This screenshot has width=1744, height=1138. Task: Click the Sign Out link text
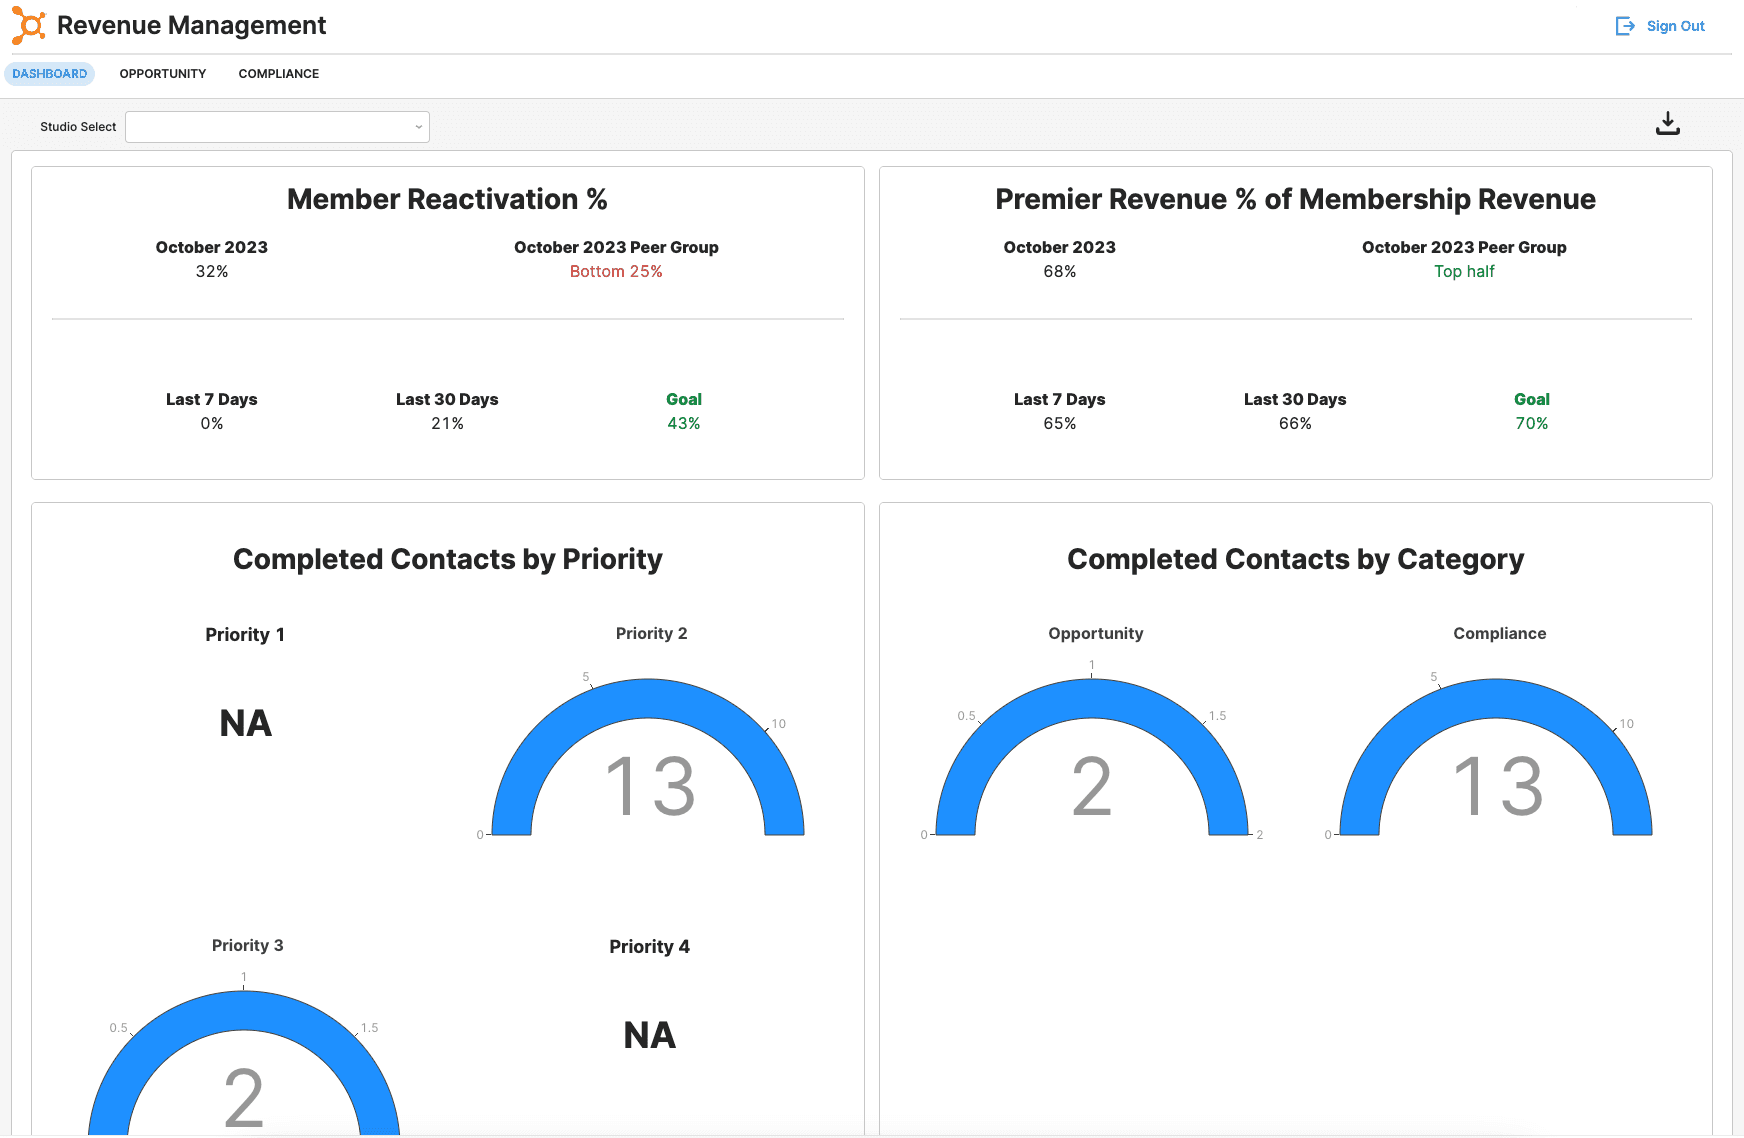pyautogui.click(x=1675, y=26)
